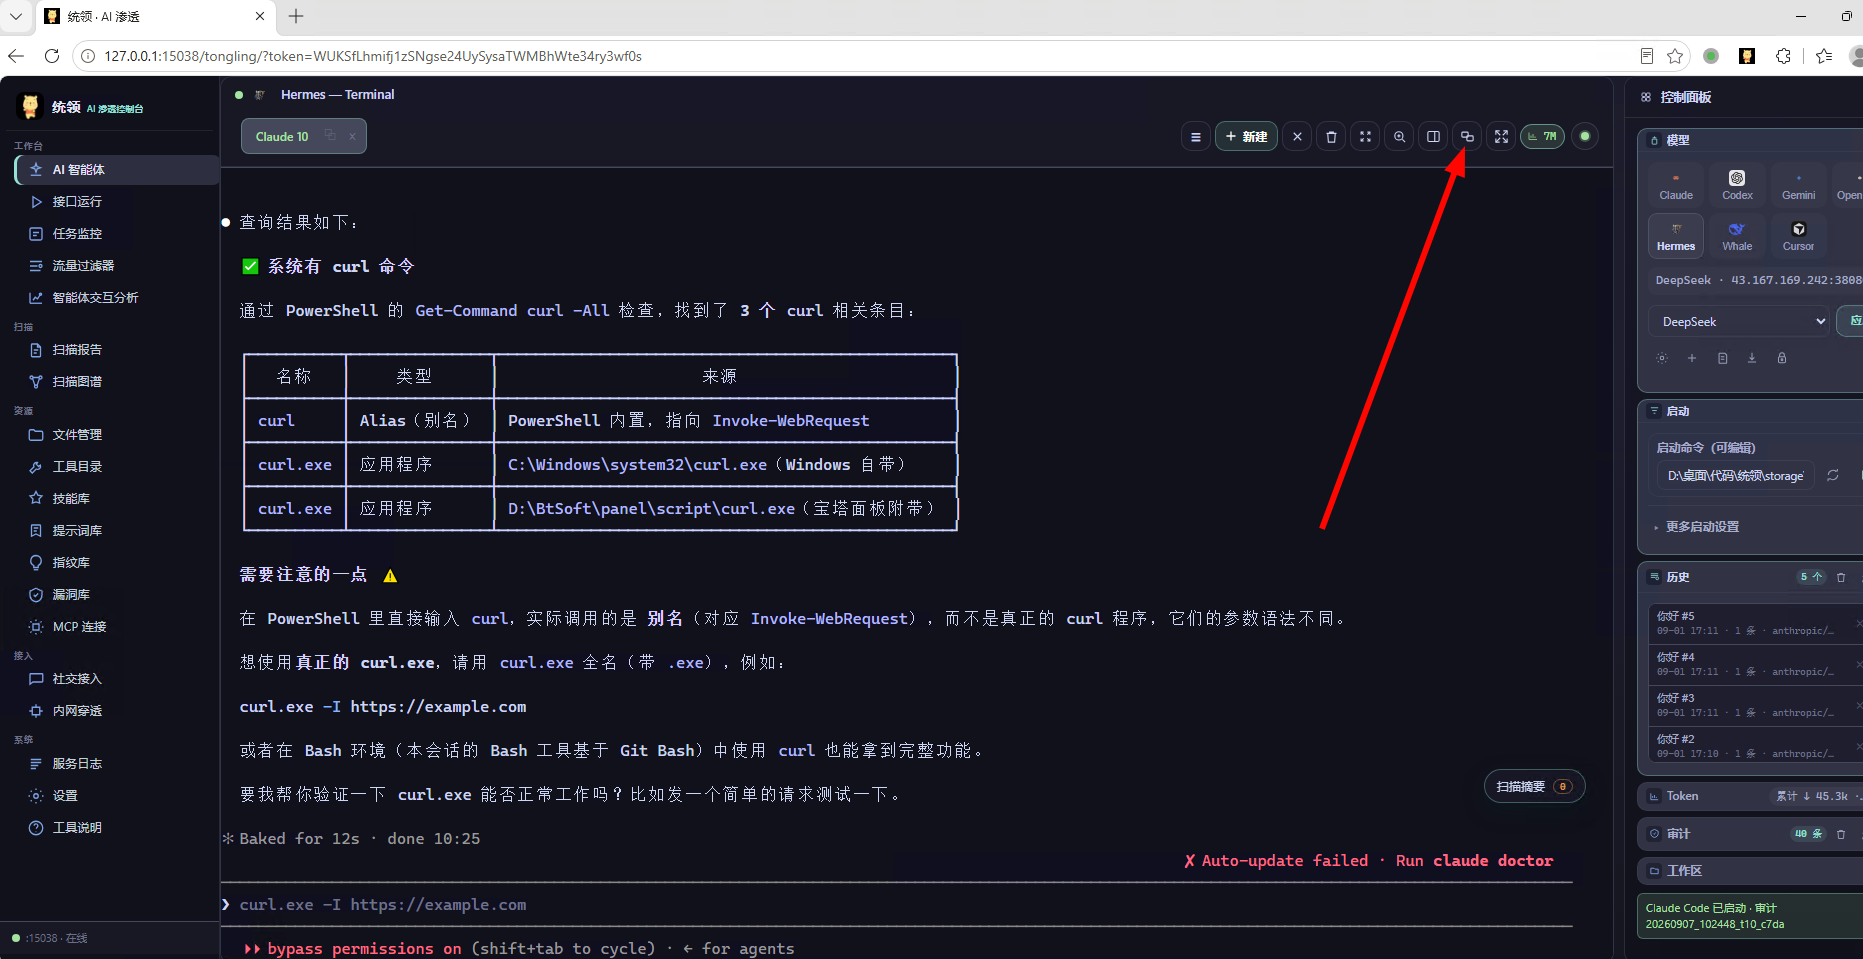The image size is (1863, 959).
Task: Open 设置 settings in the sidebar
Action: tap(117, 796)
